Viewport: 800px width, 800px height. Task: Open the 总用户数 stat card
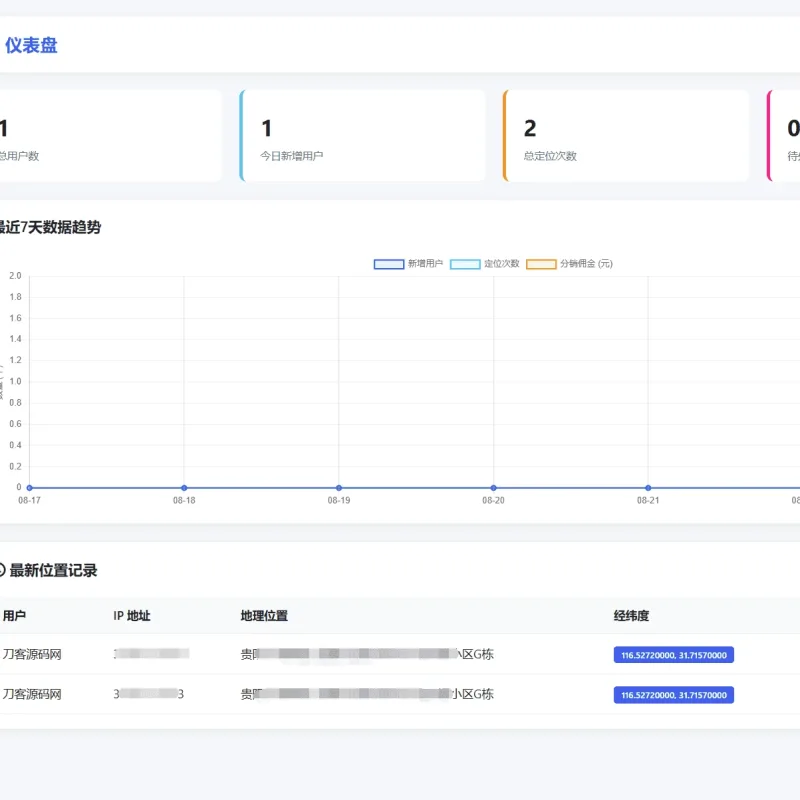pos(110,136)
